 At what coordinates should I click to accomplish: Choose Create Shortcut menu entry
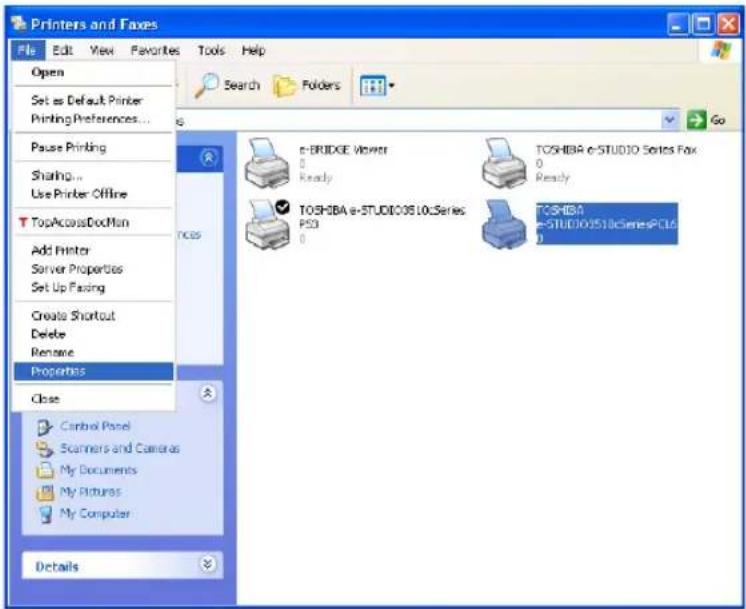(x=94, y=315)
